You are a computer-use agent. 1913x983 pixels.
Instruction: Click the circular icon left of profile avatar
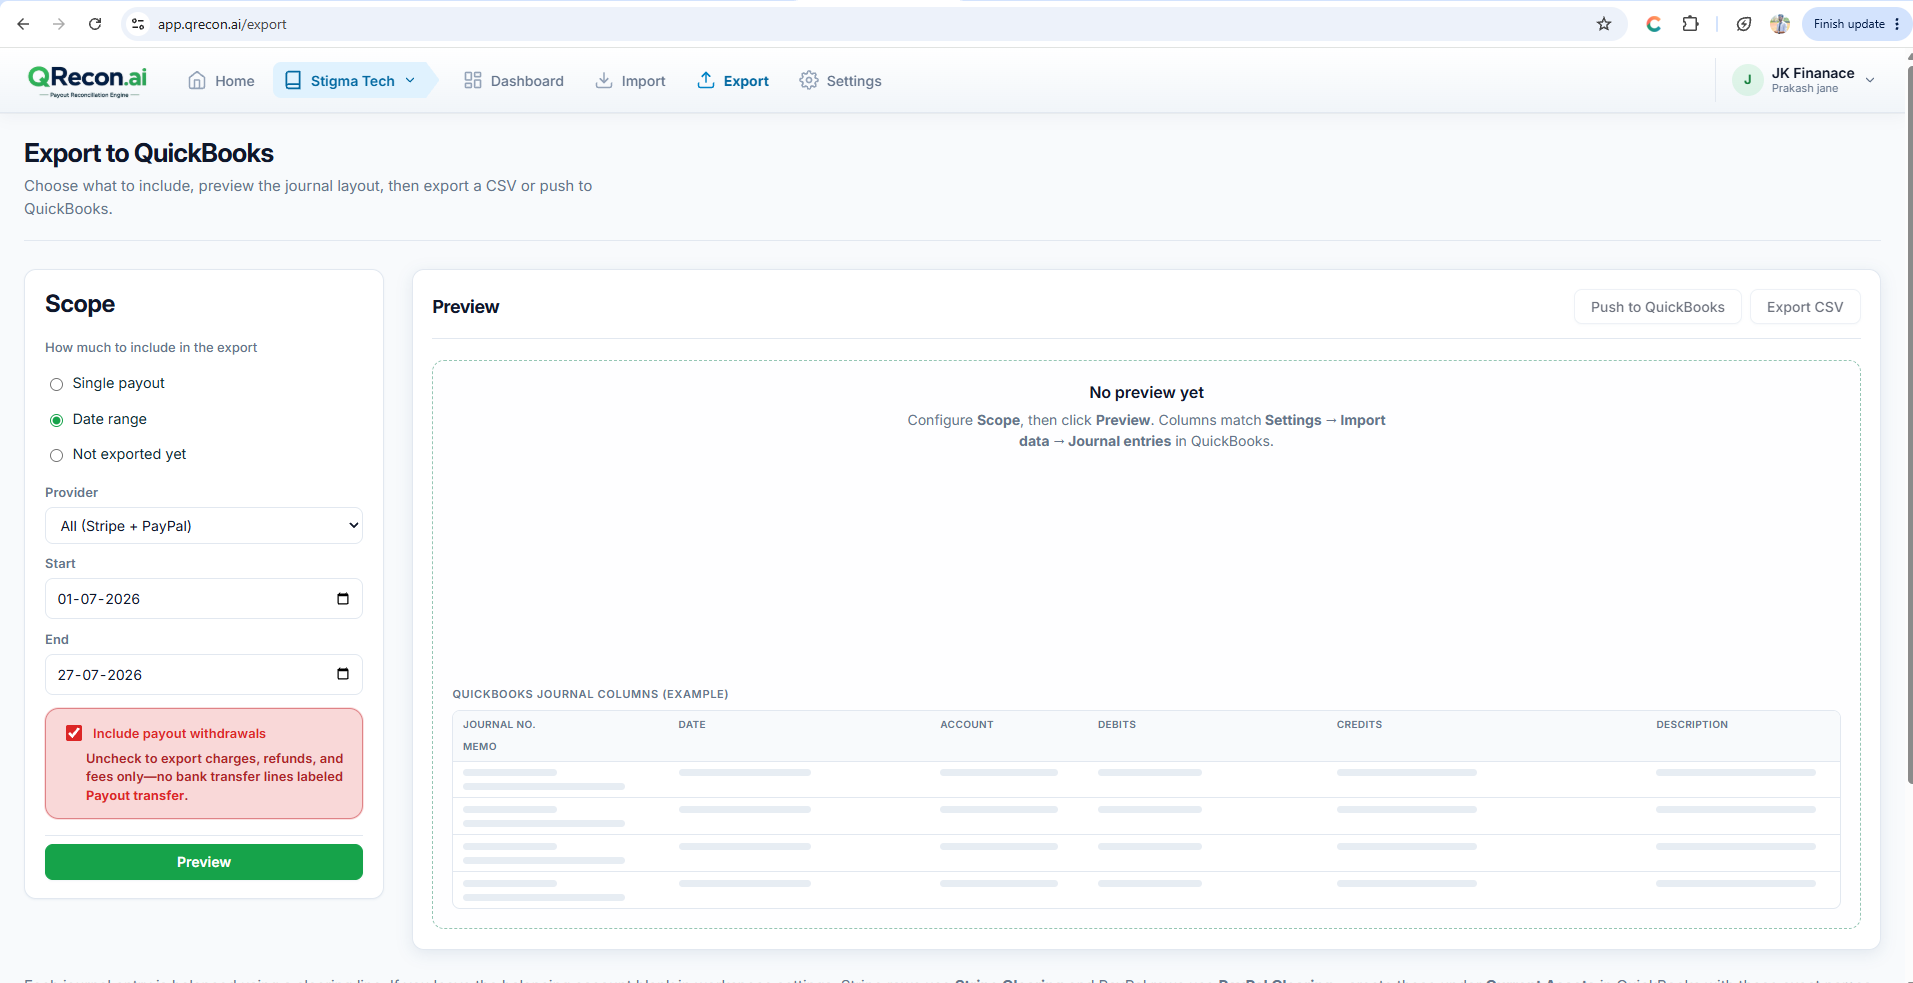point(1744,24)
